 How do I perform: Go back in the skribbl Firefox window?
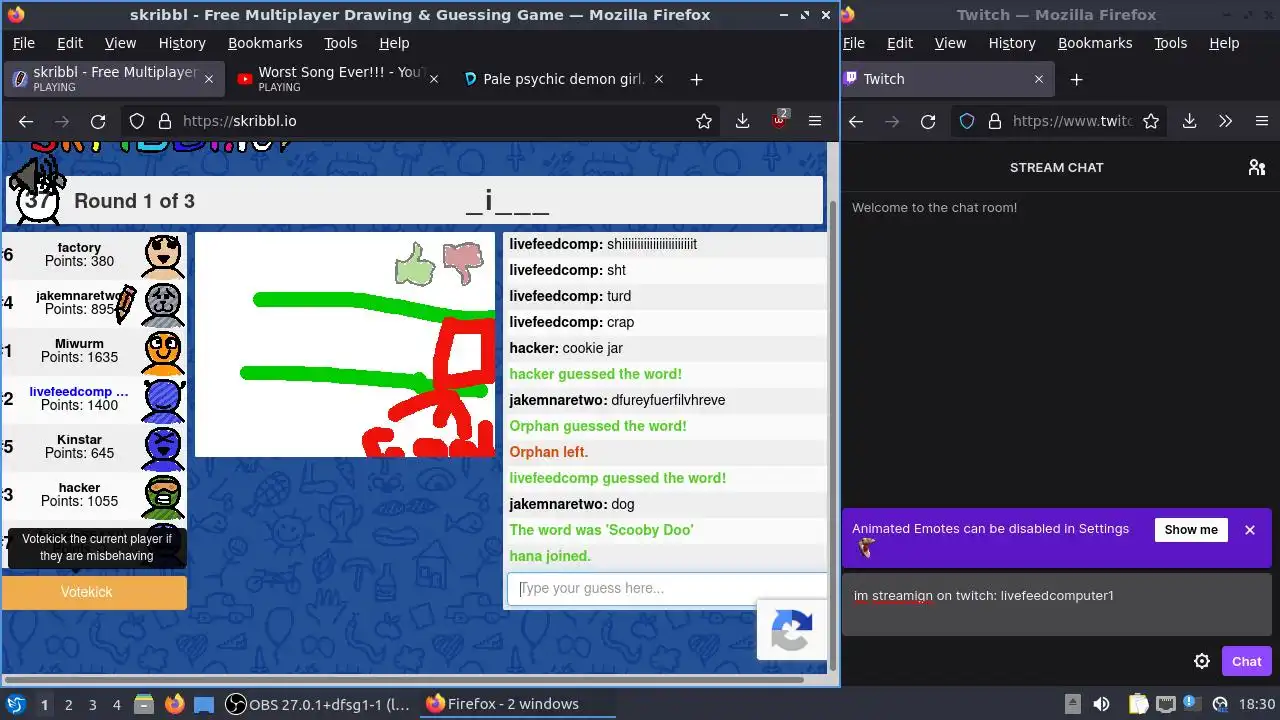tap(26, 121)
